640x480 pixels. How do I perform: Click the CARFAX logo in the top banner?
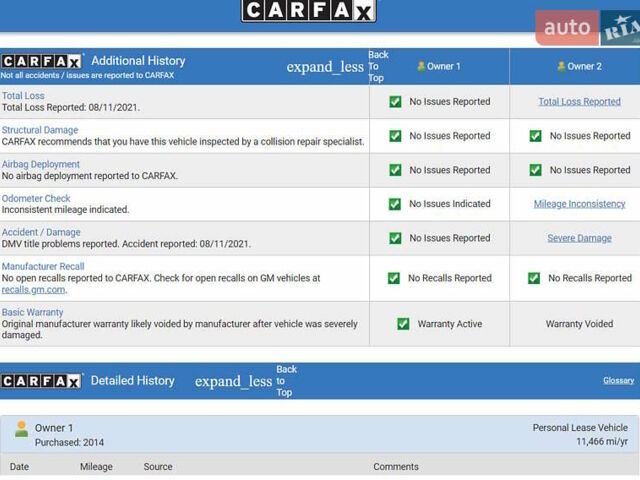309,10
